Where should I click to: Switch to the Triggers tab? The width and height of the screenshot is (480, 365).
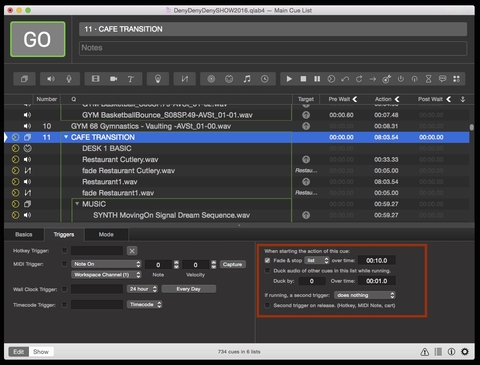click(64, 235)
